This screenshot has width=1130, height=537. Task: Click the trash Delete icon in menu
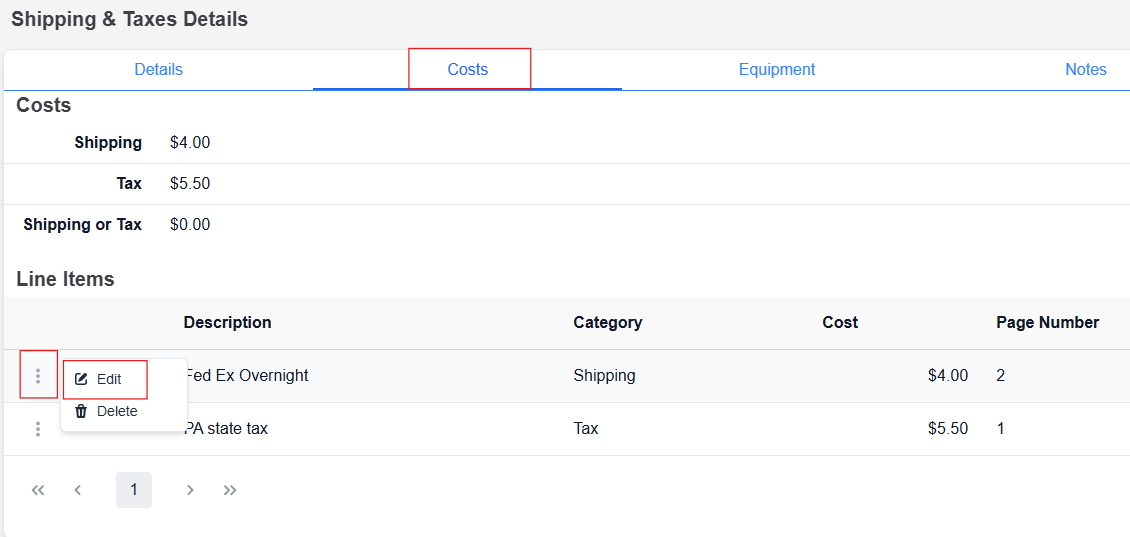81,411
